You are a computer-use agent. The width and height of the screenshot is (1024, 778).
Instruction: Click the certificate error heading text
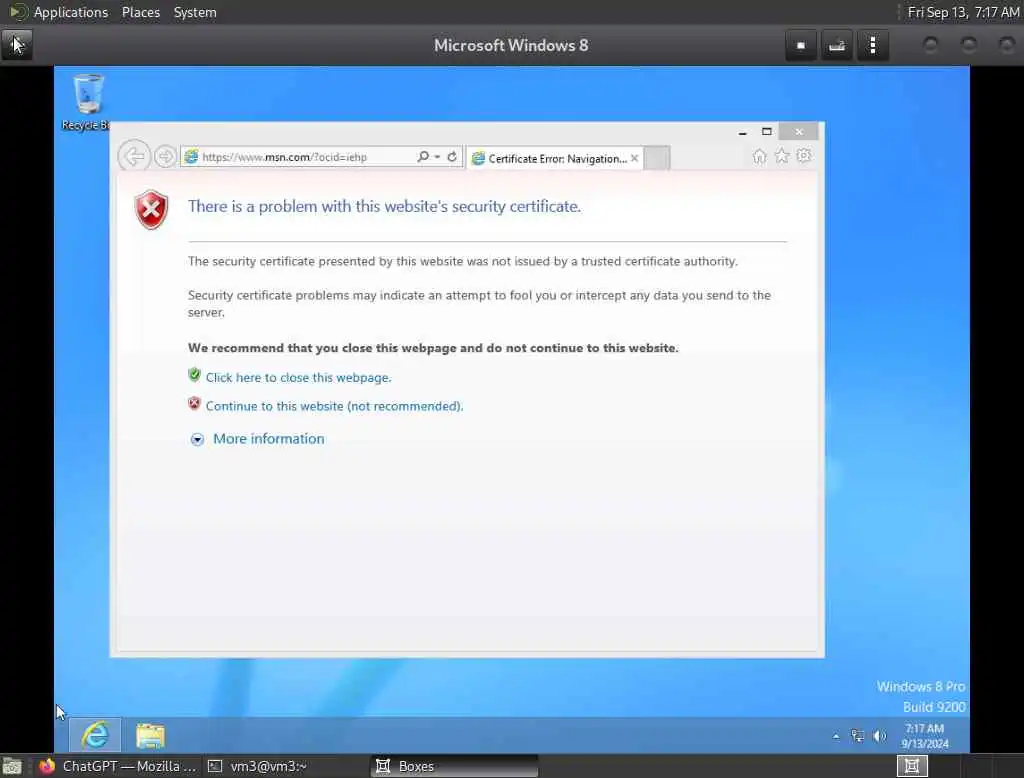384,206
